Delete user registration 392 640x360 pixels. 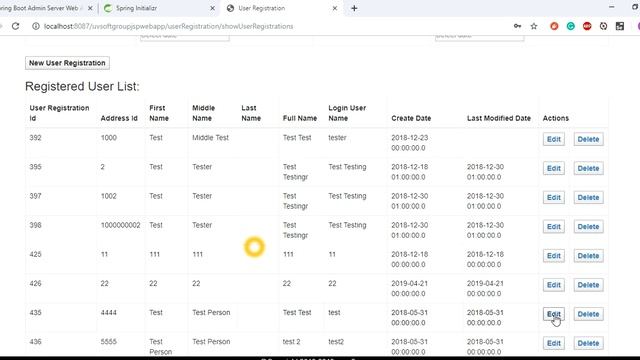(588, 139)
